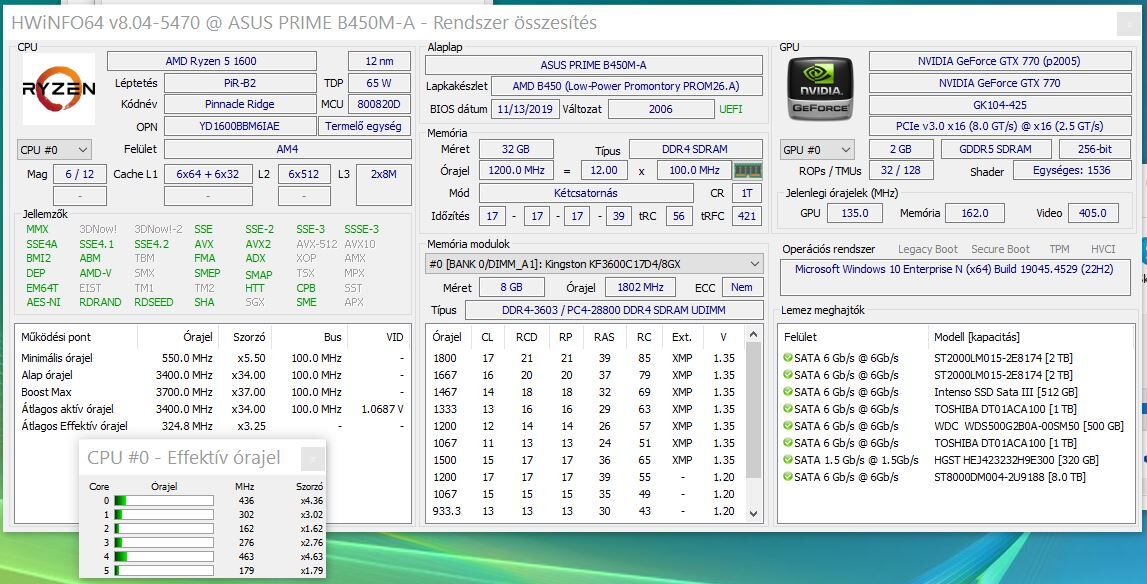
Task: Click the GDDR5 SDRAM memory type field
Action: coord(996,149)
